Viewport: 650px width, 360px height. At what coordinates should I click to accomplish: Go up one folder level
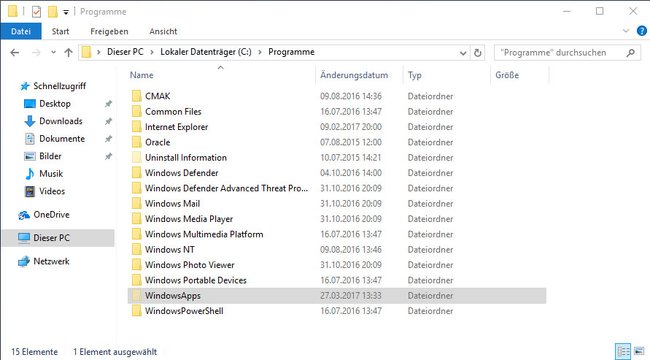click(68, 52)
